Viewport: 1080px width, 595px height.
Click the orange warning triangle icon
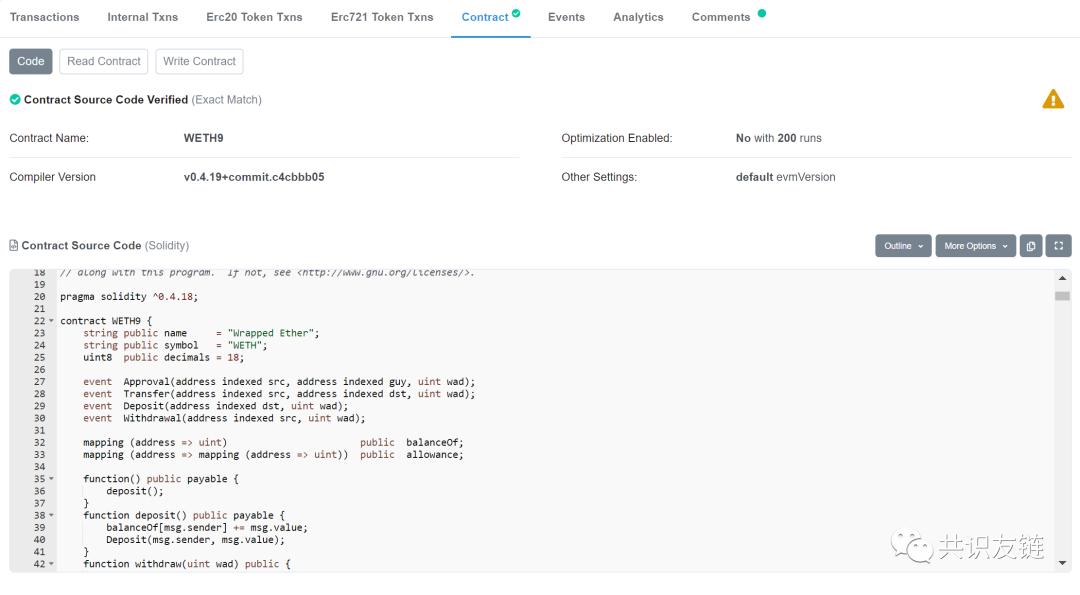(x=1053, y=100)
